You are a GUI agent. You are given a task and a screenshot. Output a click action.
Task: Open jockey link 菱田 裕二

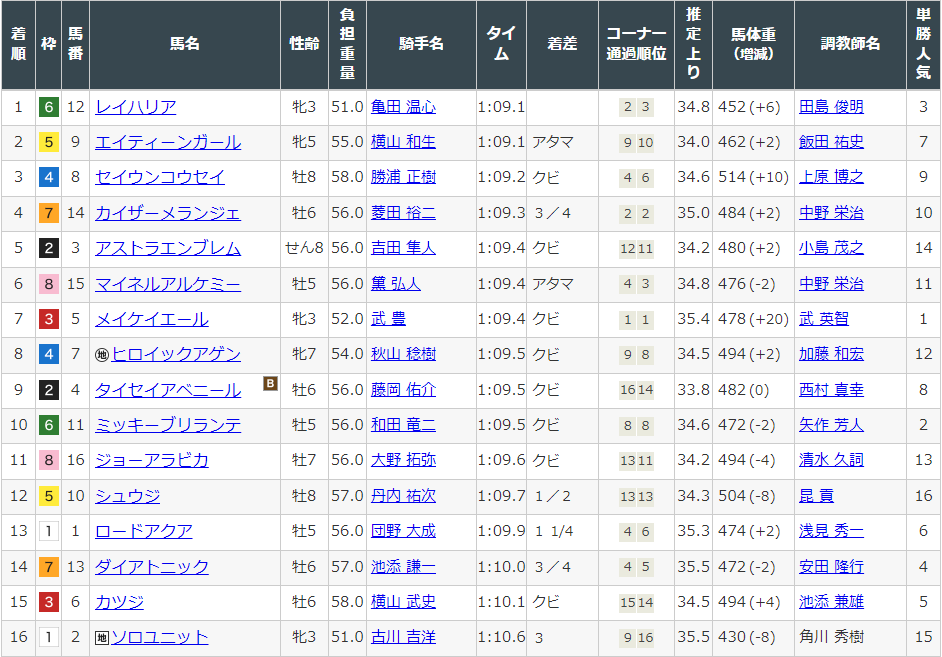(403, 213)
